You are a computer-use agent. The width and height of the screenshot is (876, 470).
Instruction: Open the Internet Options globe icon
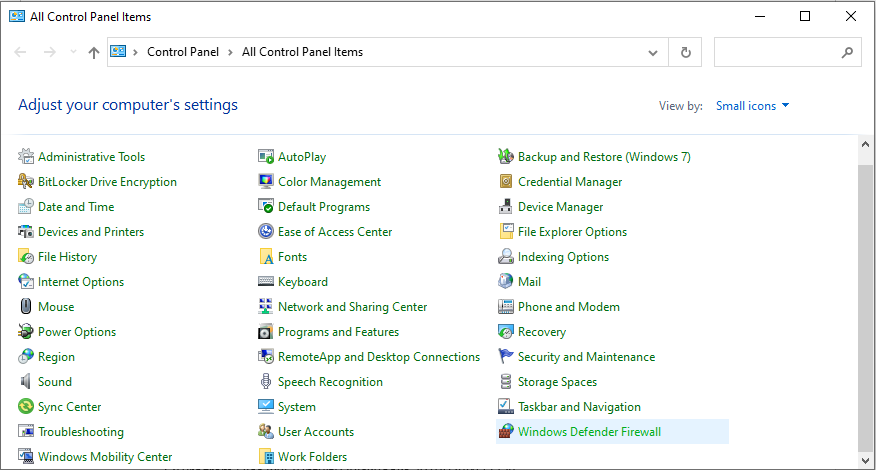(26, 282)
